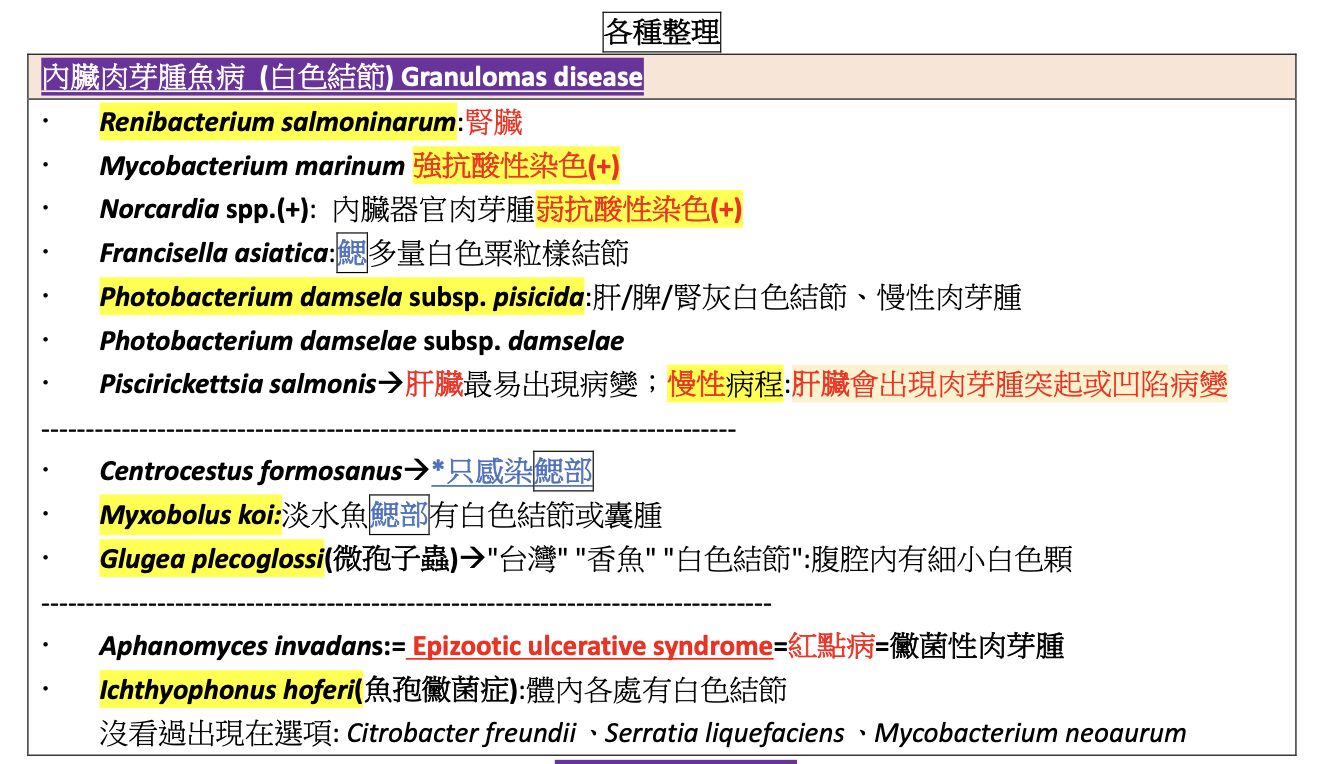Select the Myxobolus koi highlighted name
Screen dimensions: 1324x764
click(190, 516)
